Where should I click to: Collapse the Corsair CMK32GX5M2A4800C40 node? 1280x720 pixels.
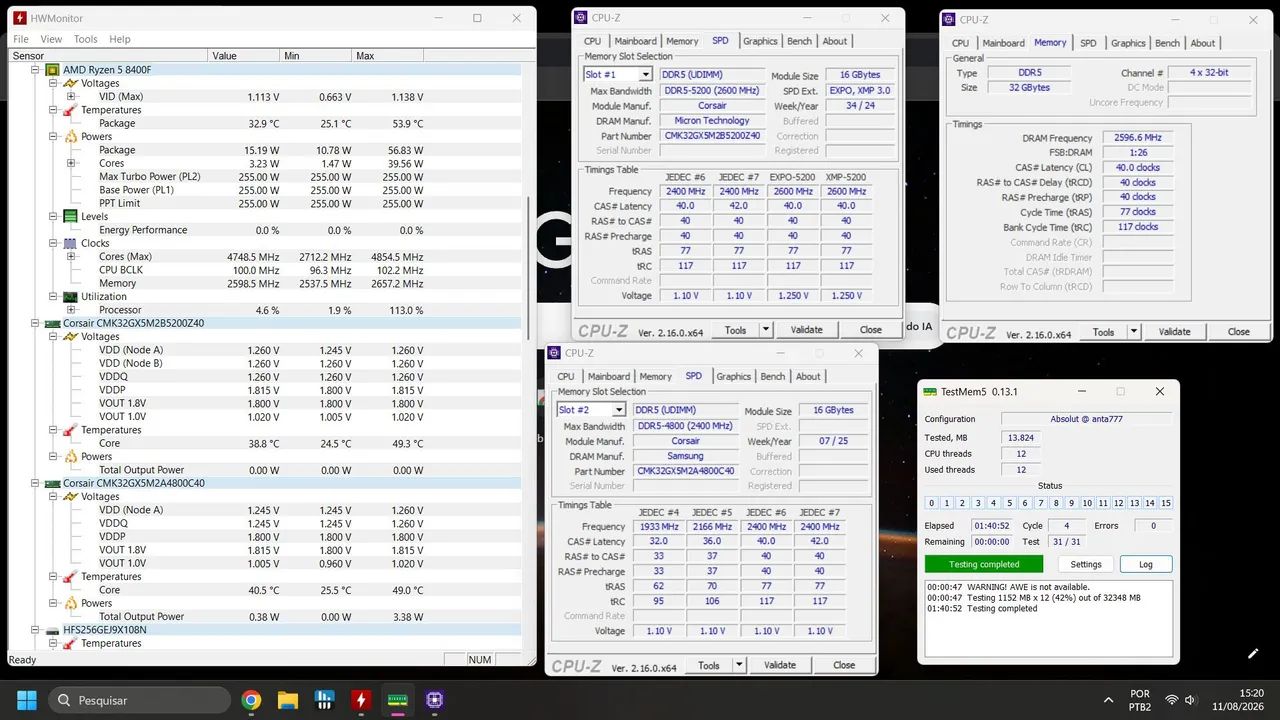(x=36, y=483)
